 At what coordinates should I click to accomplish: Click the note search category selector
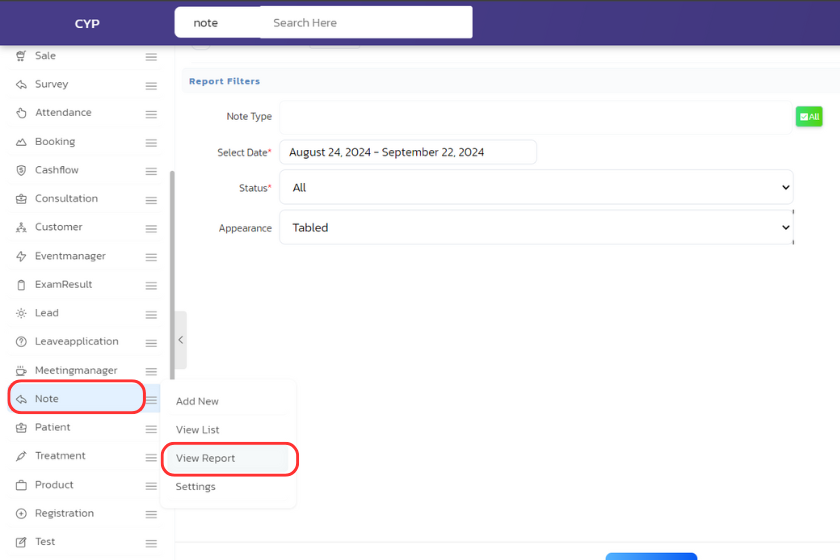218,23
